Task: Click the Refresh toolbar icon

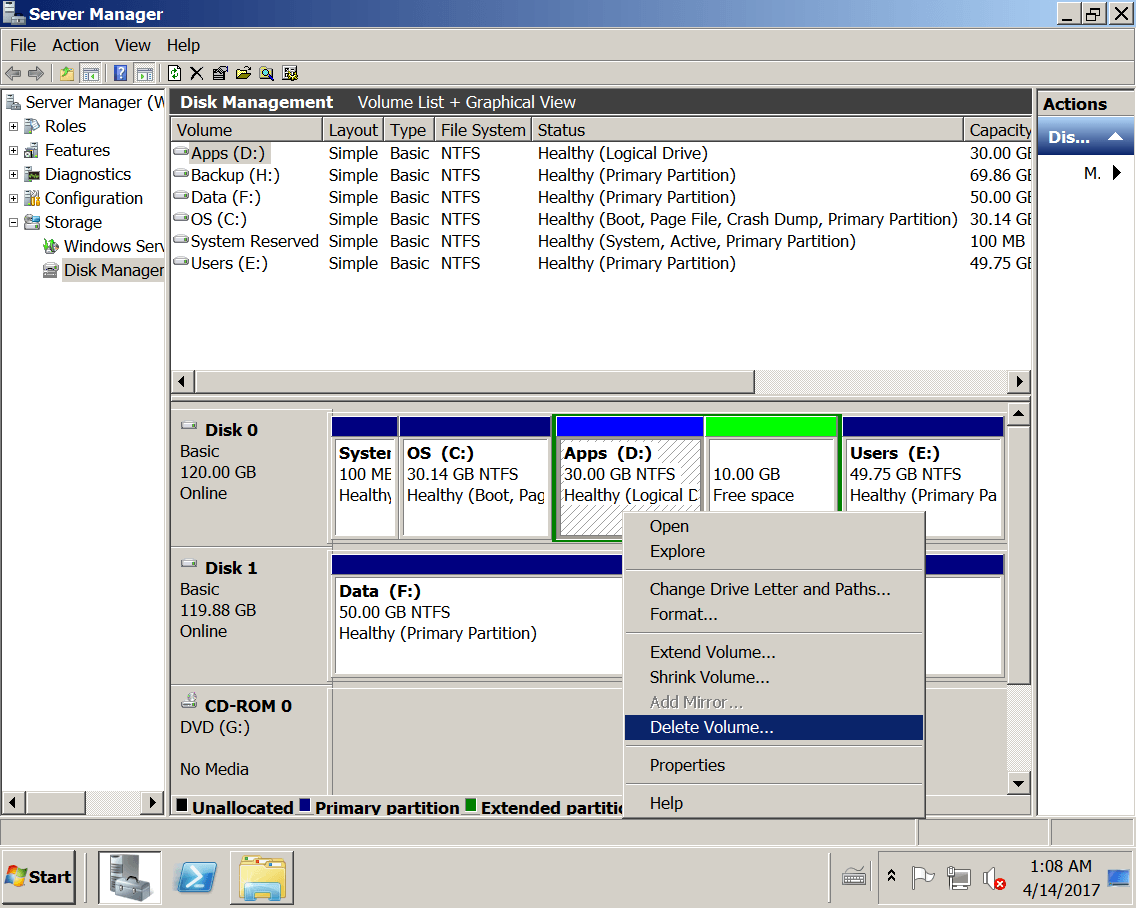Action: [175, 73]
